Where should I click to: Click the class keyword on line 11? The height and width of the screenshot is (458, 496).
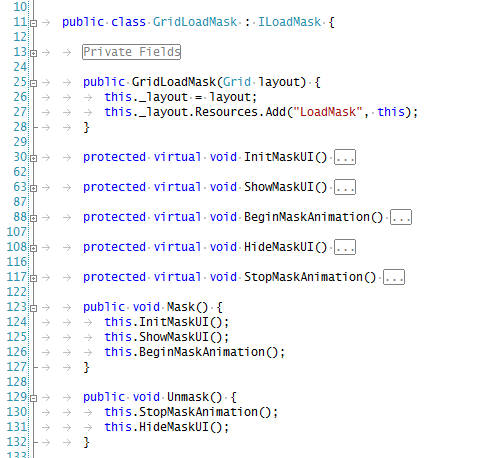(128, 22)
